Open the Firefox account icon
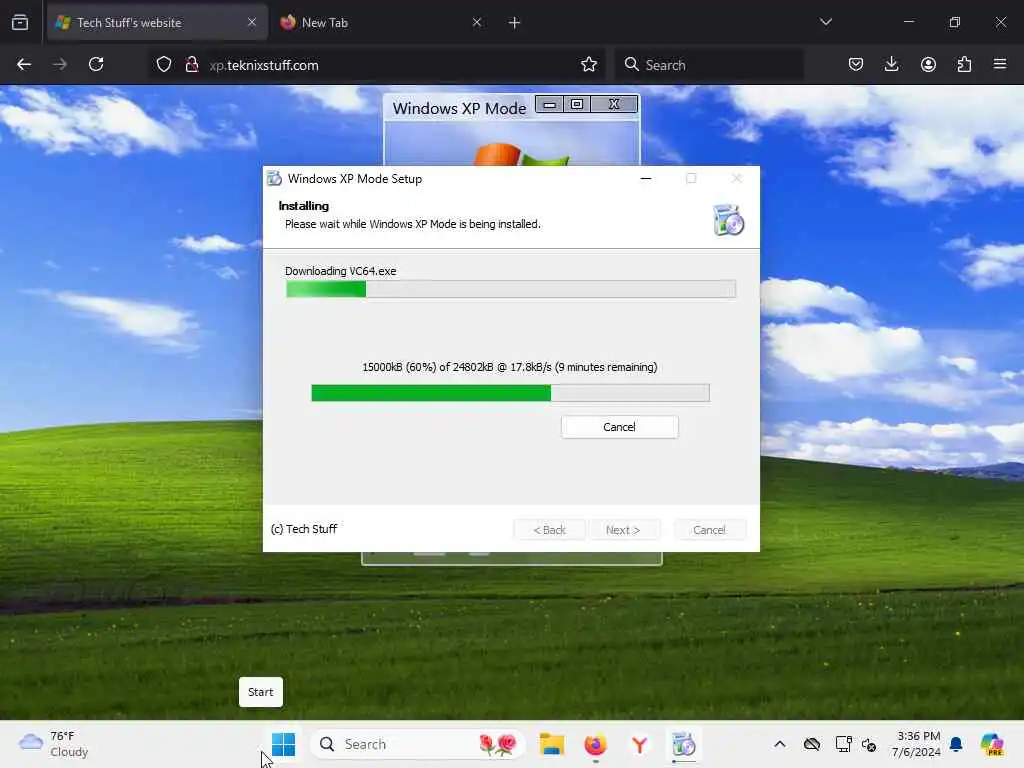The height and width of the screenshot is (768, 1024). point(928,65)
